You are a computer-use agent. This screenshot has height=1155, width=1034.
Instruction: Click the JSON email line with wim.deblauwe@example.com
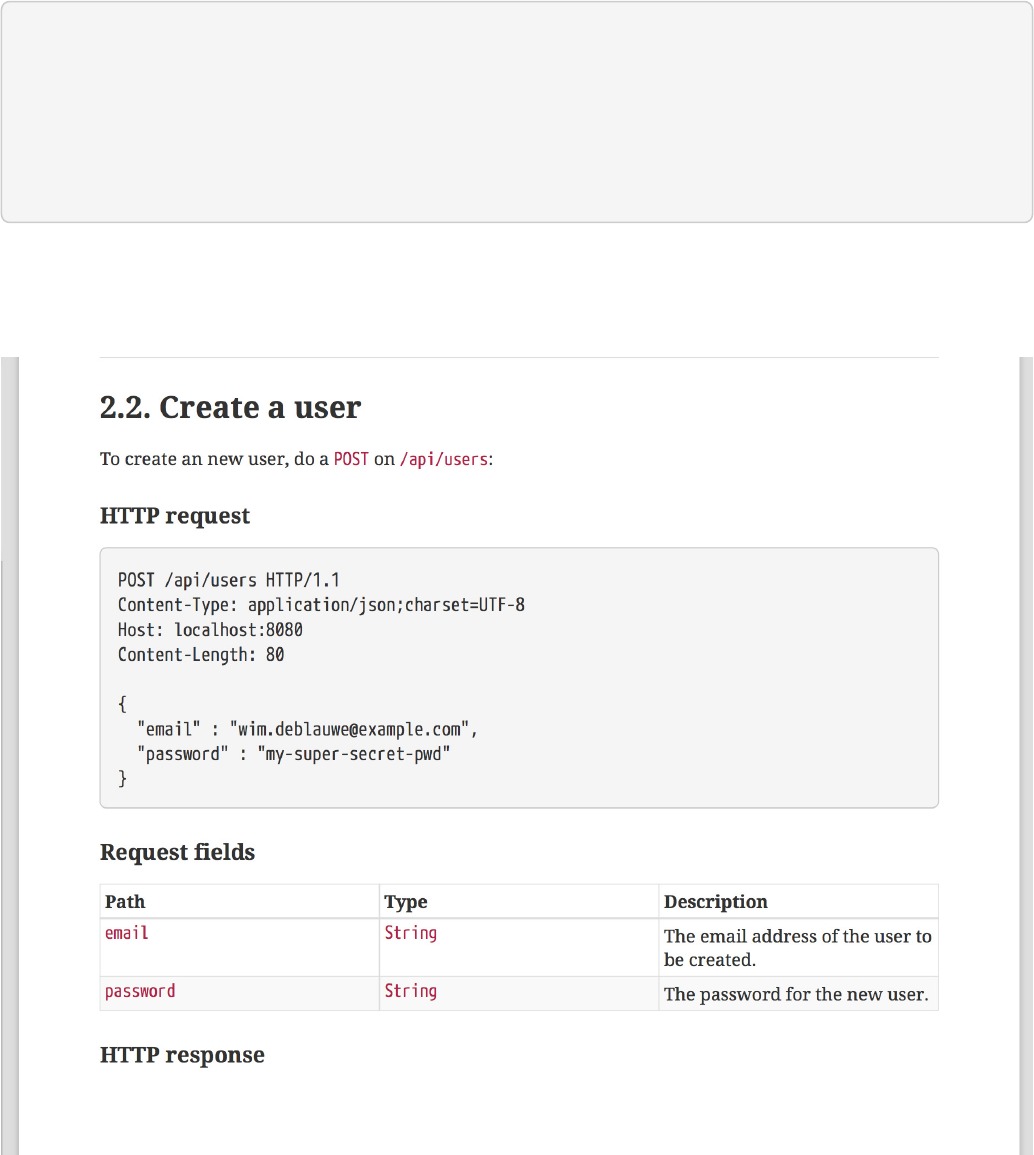coord(307,729)
